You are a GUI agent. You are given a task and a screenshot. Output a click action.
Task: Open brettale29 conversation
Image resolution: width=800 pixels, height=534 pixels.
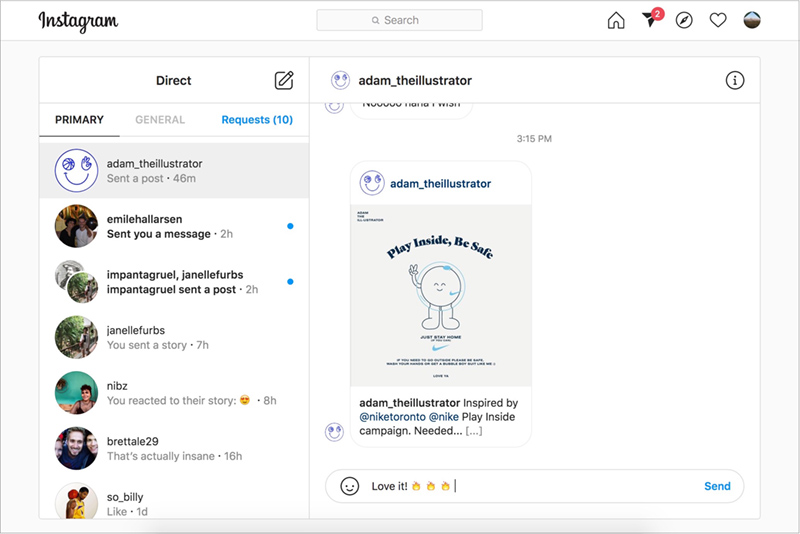pyautogui.click(x=174, y=448)
